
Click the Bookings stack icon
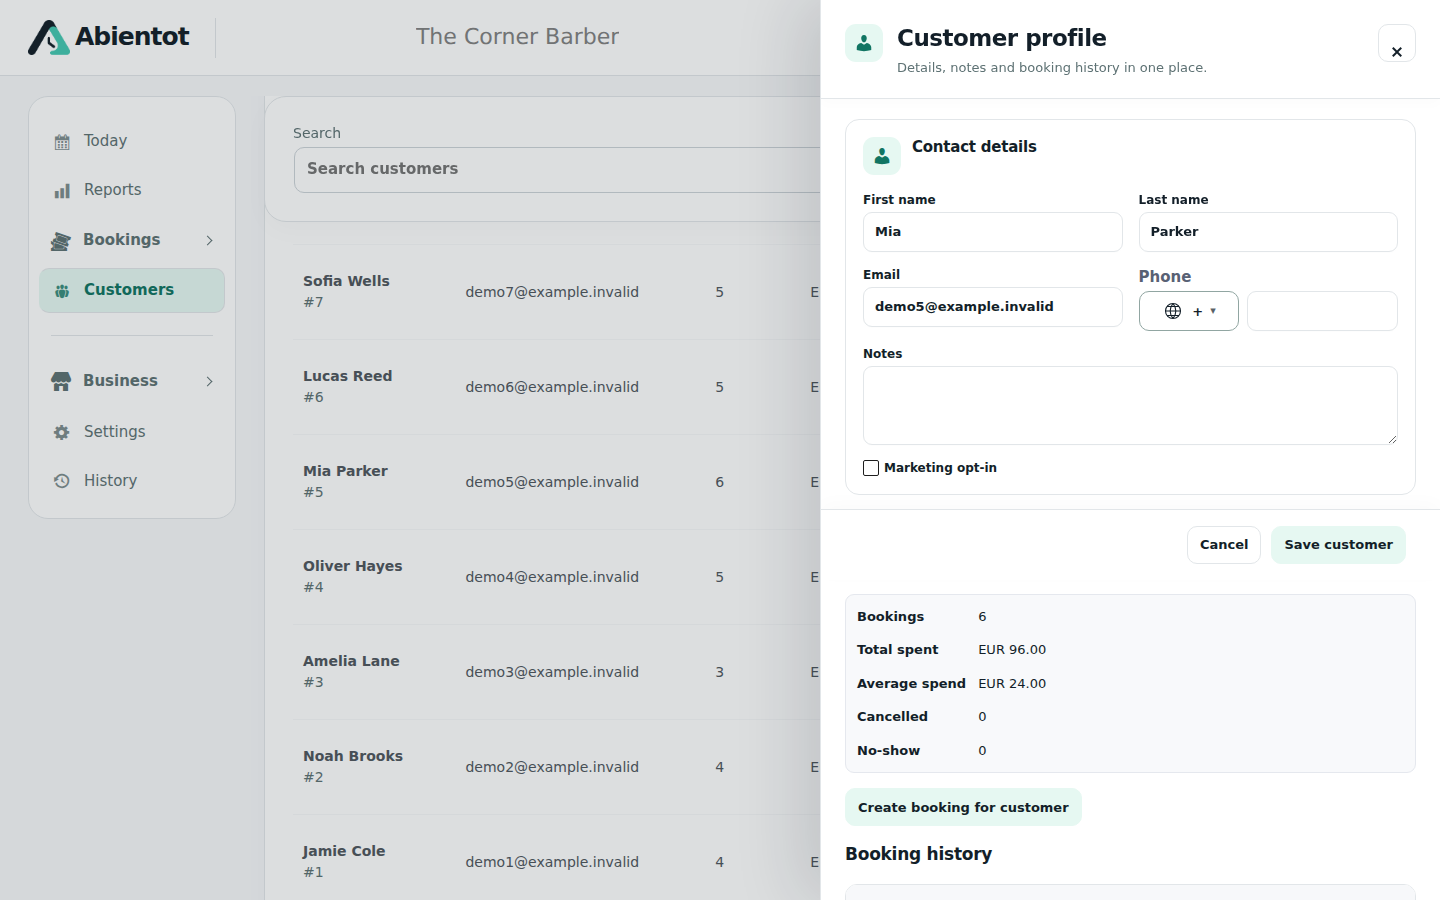click(x=61, y=241)
